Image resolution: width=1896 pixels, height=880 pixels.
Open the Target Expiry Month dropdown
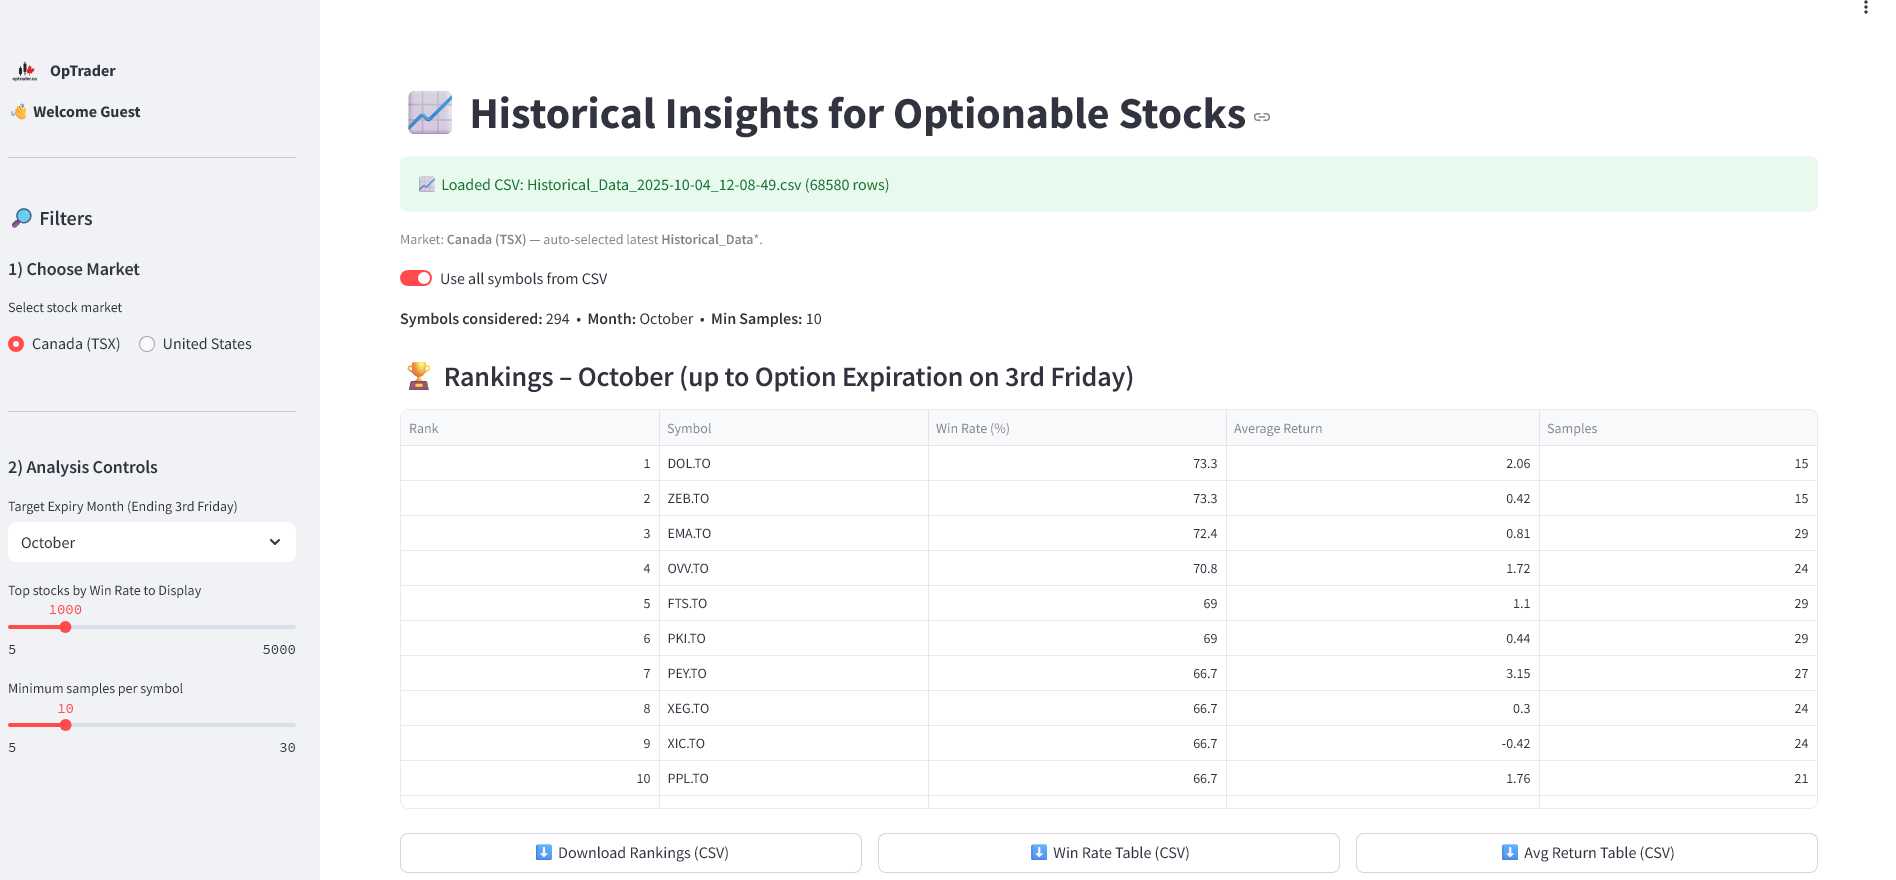pos(152,542)
